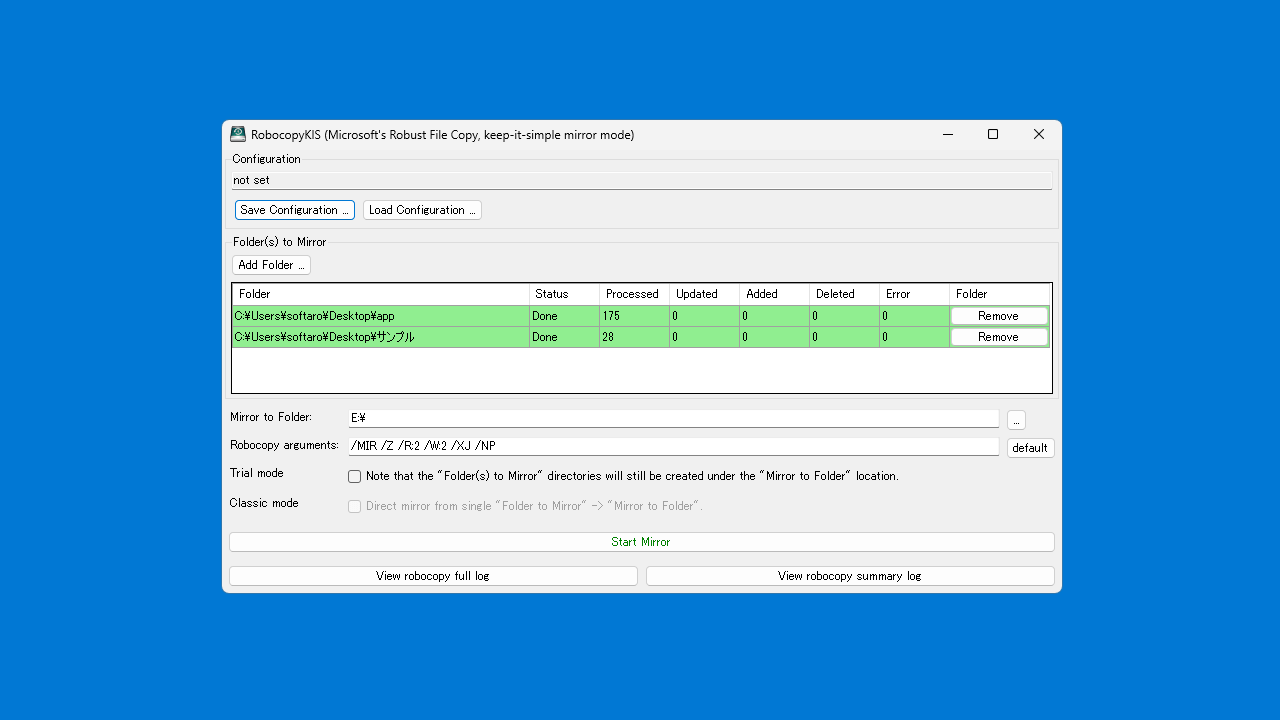Reset Robocopy arguments with default button
This screenshot has height=720, width=1280.
(x=1030, y=448)
